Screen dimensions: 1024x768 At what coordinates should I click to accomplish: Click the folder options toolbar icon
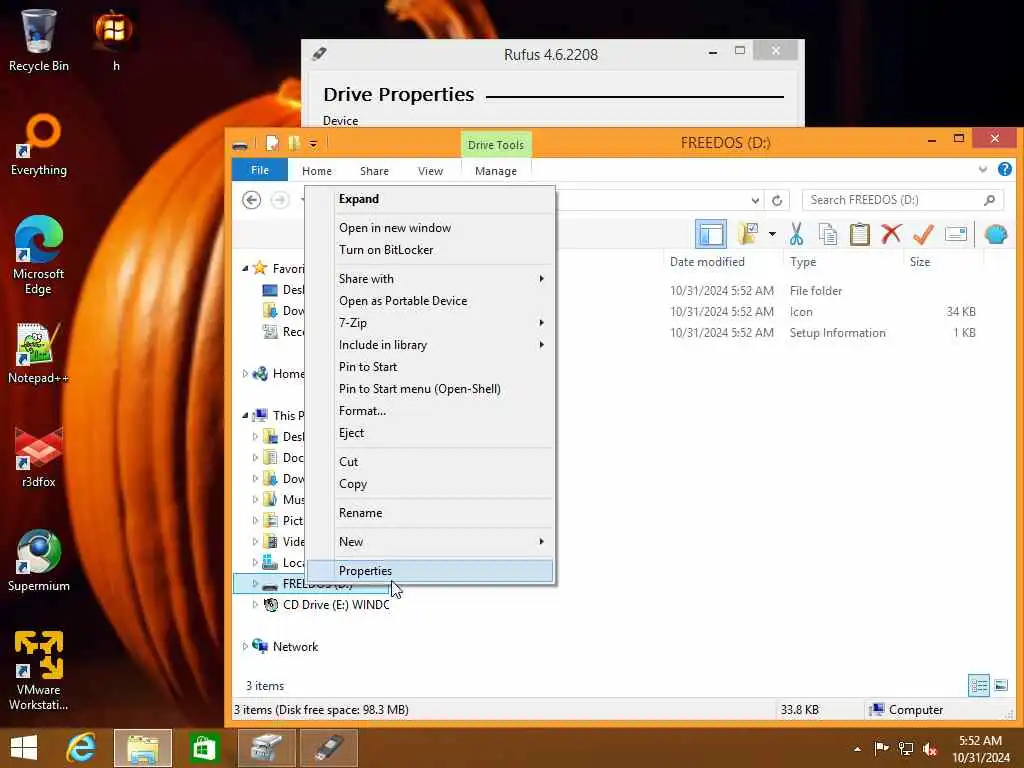[x=748, y=234]
